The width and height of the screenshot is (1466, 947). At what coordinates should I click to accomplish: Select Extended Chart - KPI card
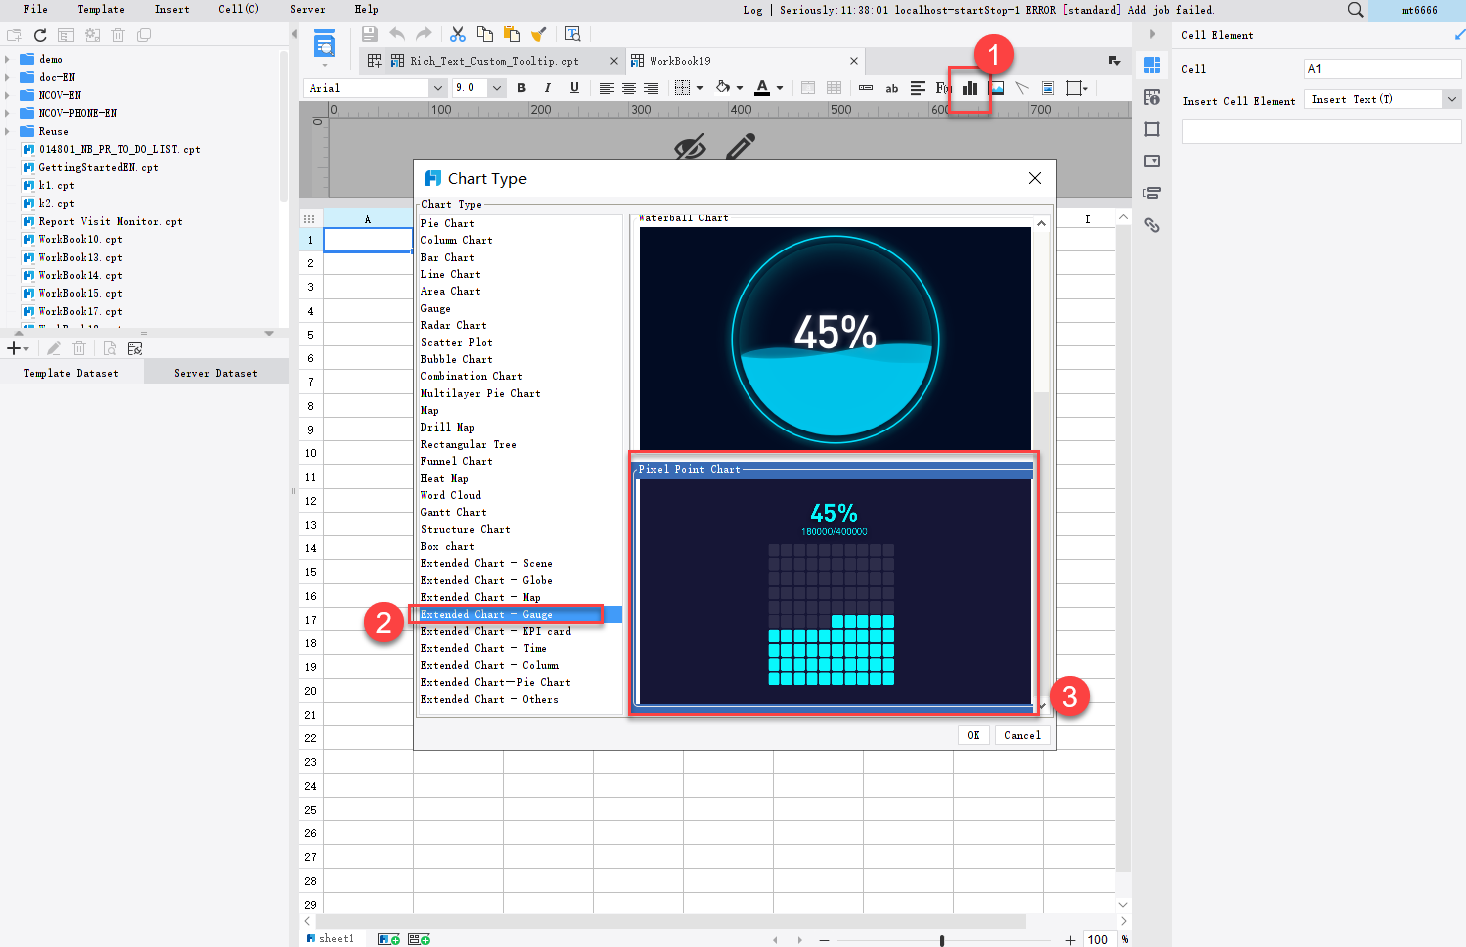pos(496,631)
